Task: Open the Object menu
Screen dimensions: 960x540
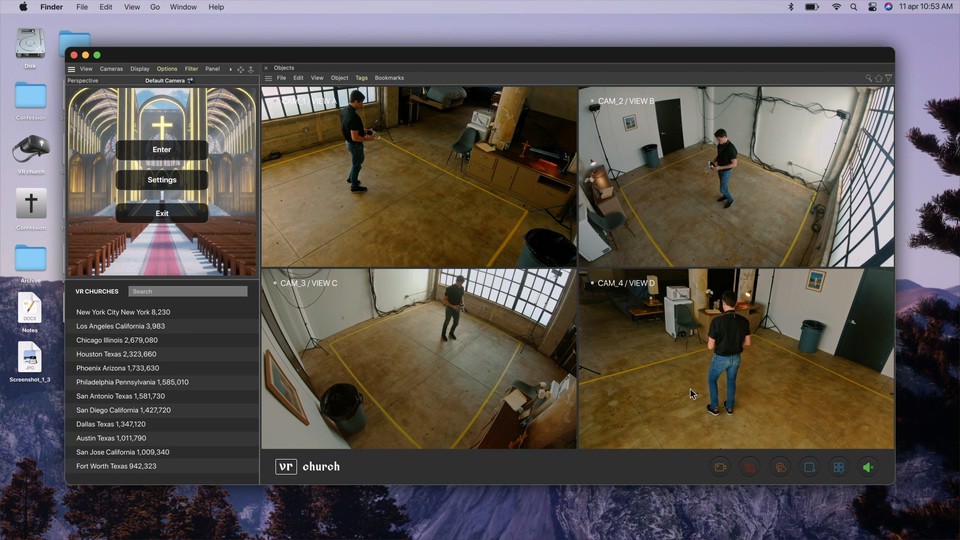Action: (339, 78)
